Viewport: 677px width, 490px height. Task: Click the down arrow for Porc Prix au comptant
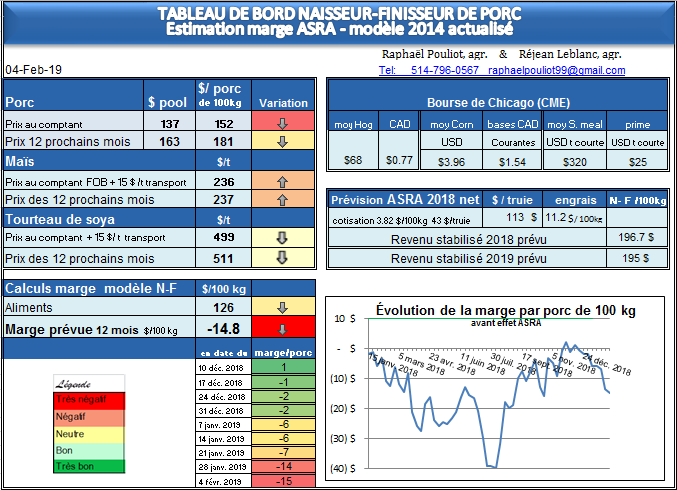283,122
